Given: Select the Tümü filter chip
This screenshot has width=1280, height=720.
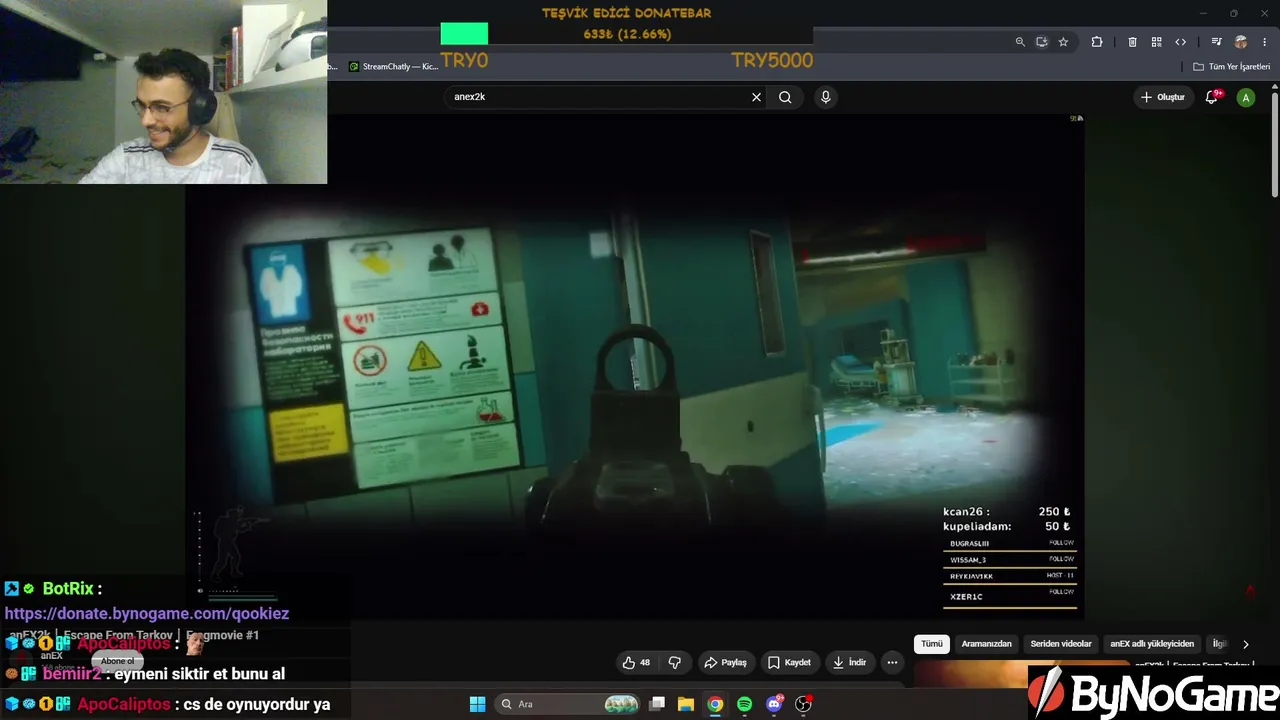Looking at the screenshot, I should 932,644.
